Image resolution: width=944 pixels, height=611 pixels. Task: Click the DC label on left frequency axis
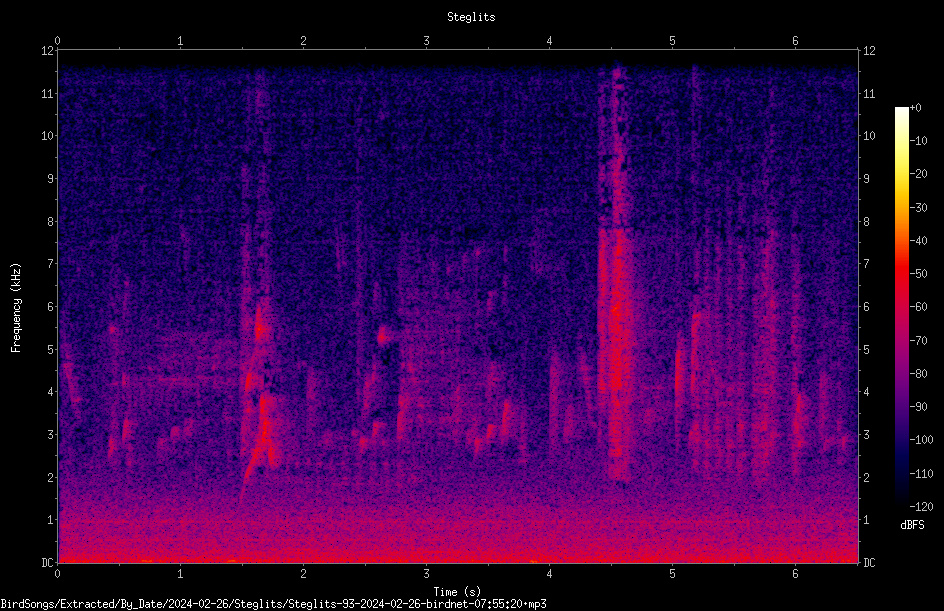tap(47, 562)
